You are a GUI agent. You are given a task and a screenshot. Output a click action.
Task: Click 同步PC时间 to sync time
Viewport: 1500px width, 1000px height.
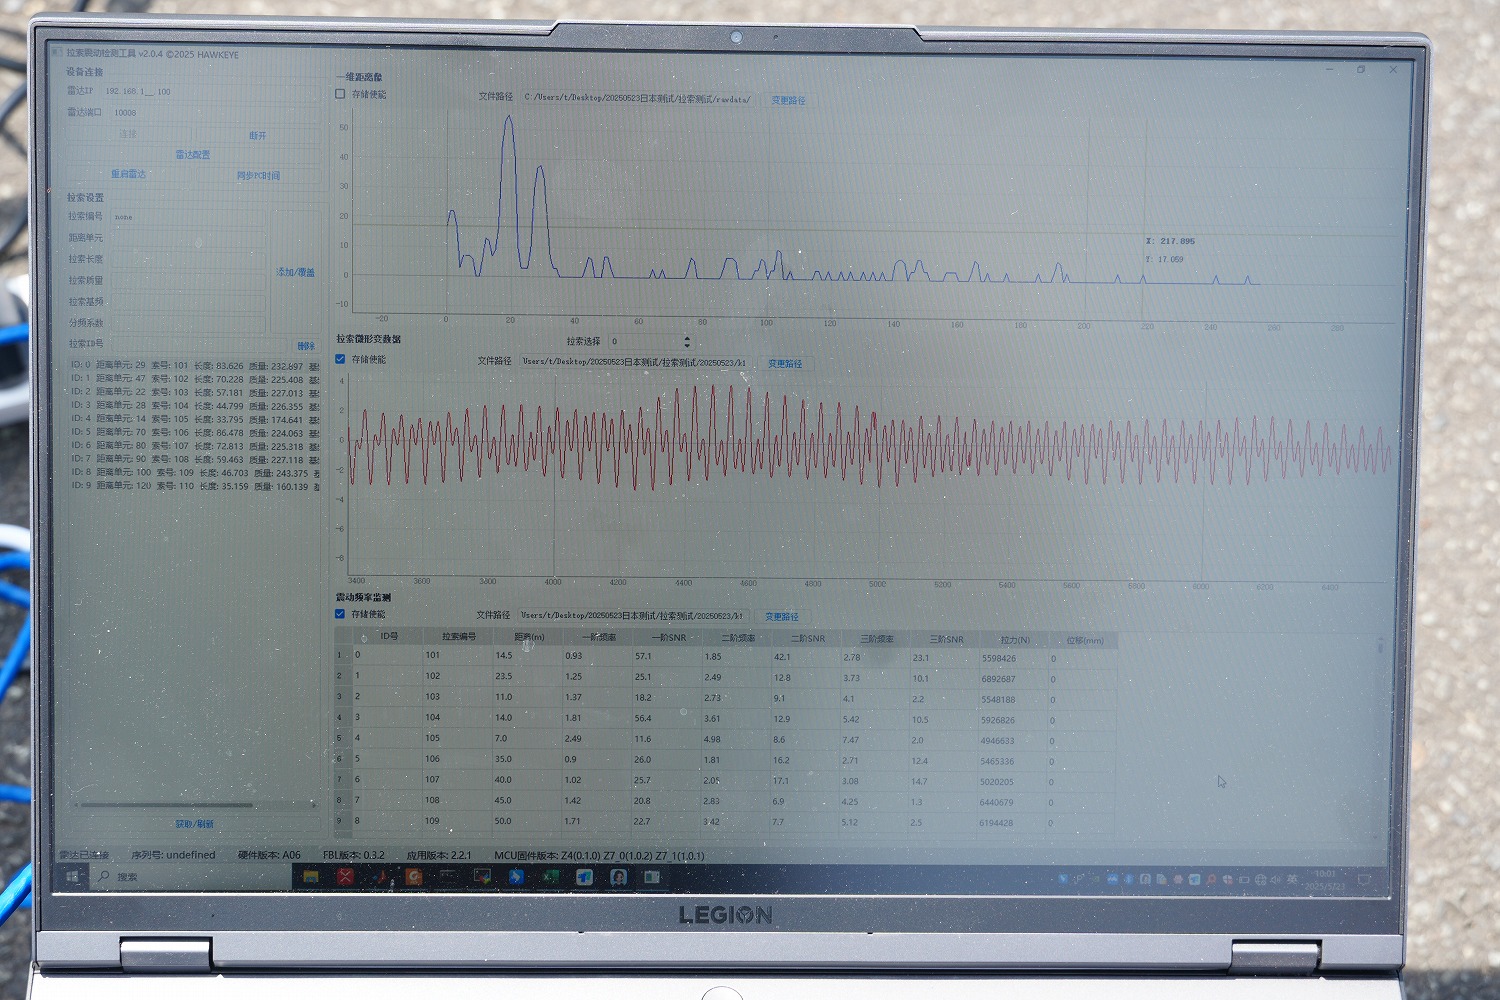258,176
